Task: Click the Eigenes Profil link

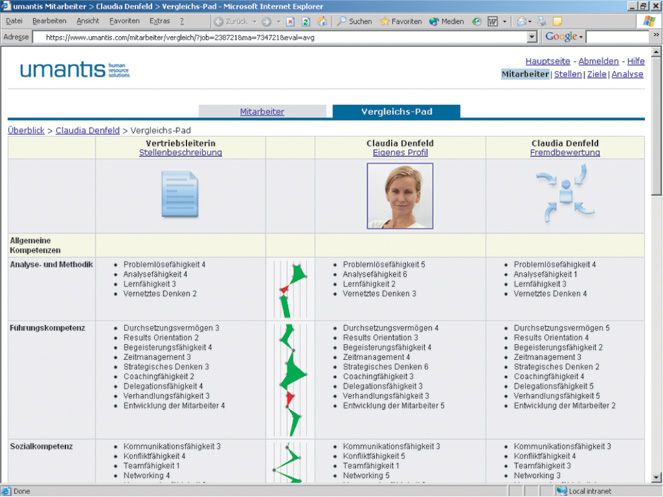Action: point(400,153)
